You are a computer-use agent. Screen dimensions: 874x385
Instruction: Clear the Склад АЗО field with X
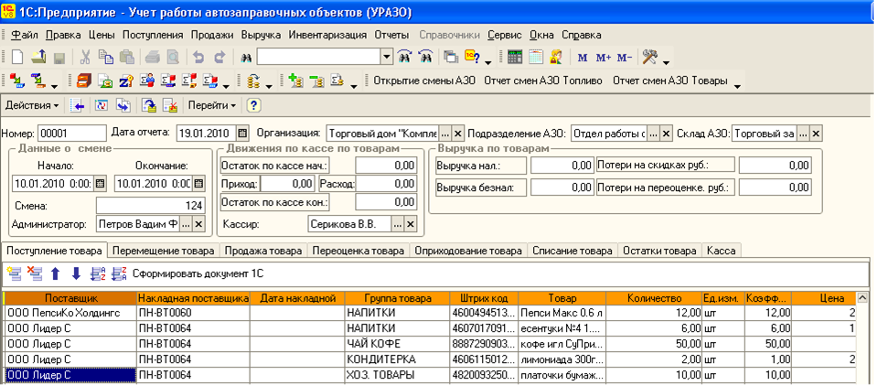tap(815, 134)
